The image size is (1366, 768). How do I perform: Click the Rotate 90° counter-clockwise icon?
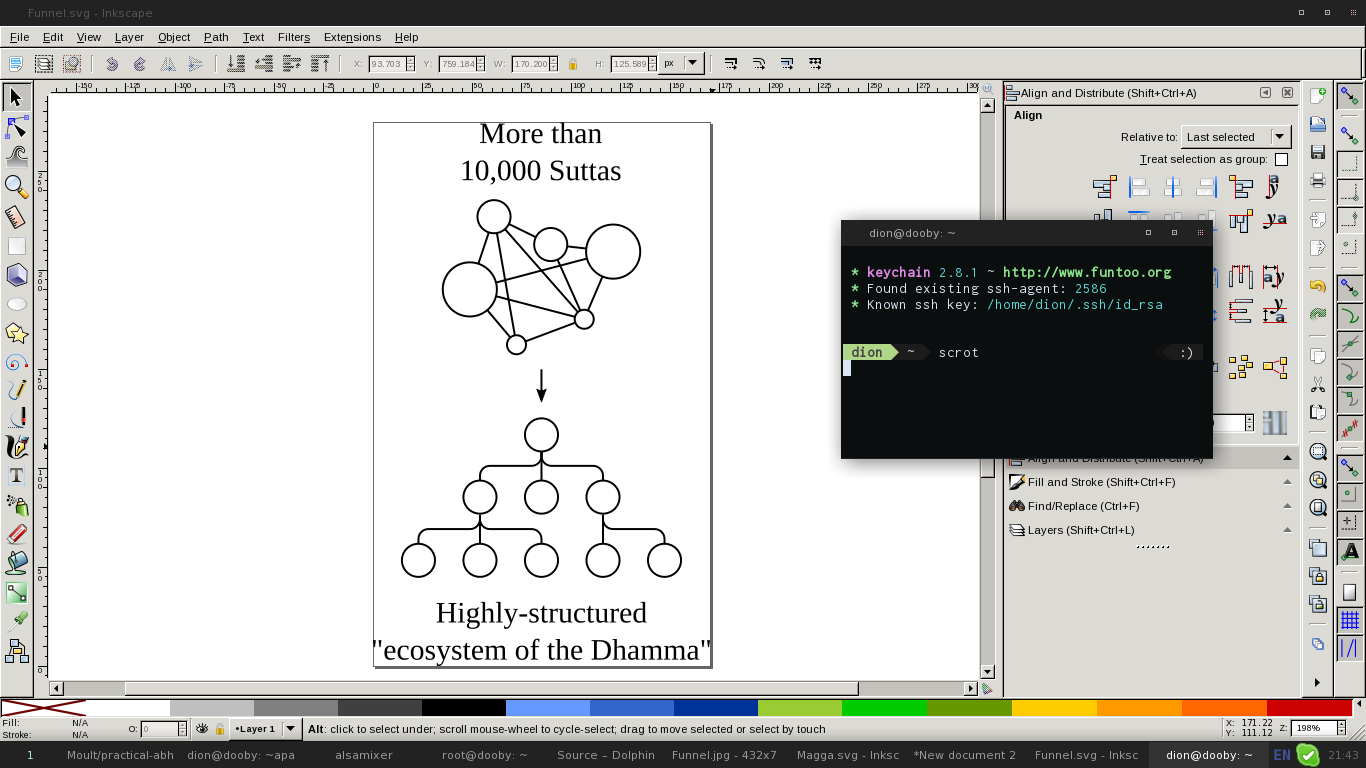[112, 64]
